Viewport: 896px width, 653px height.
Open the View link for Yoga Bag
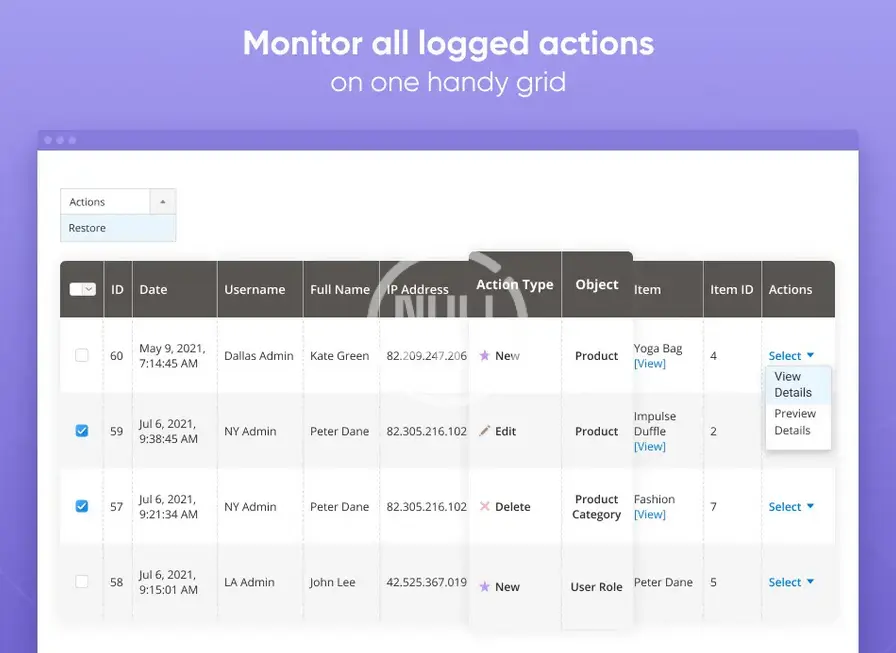click(x=649, y=364)
